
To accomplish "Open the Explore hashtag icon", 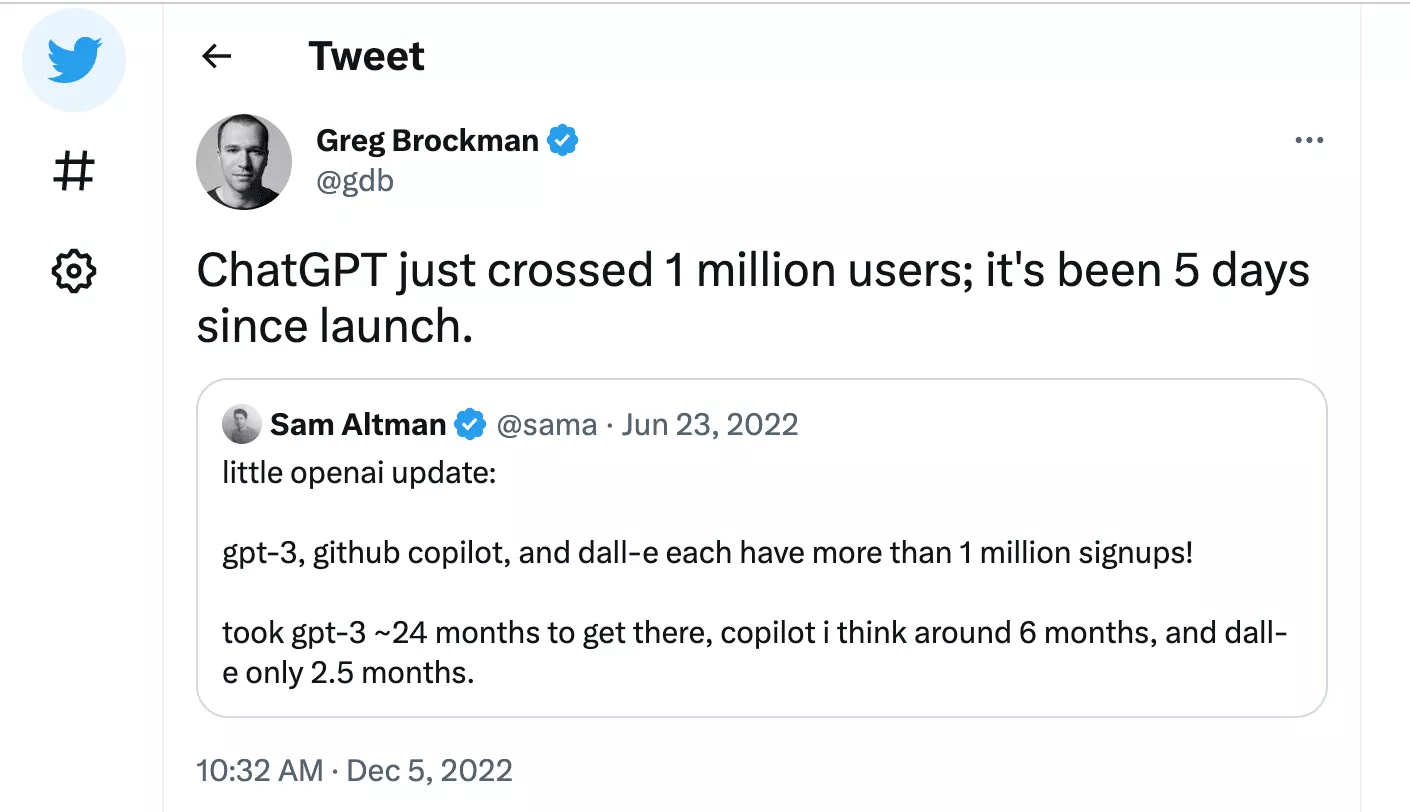I will tap(74, 171).
